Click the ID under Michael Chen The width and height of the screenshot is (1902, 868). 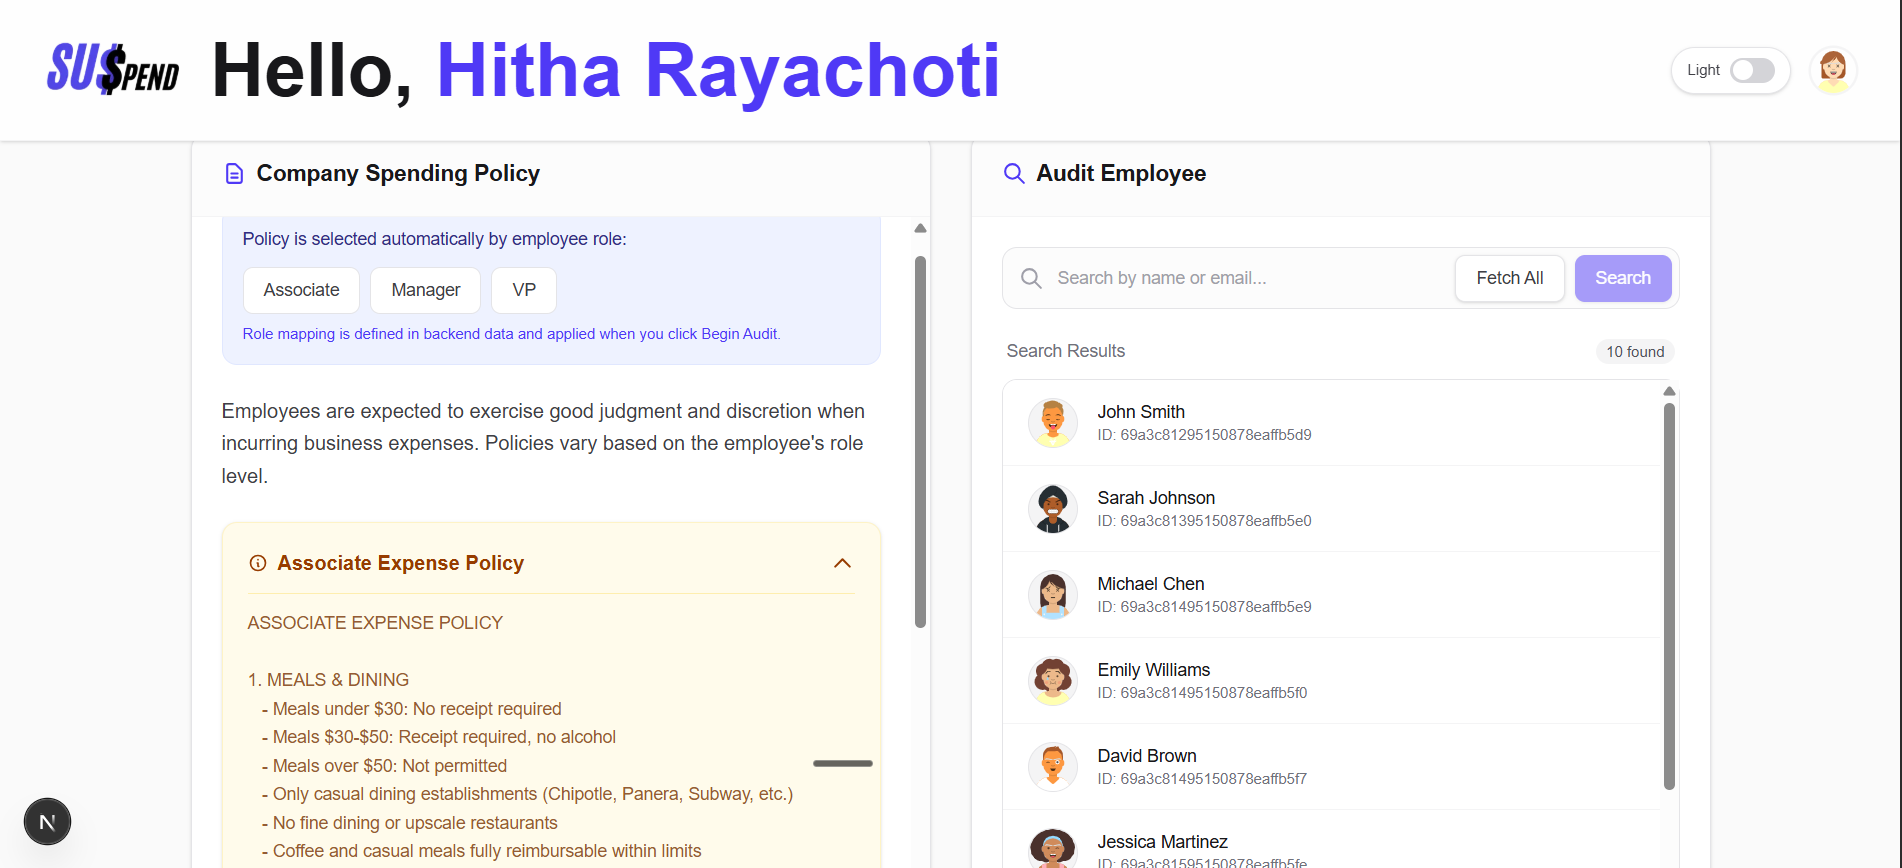1204,607
